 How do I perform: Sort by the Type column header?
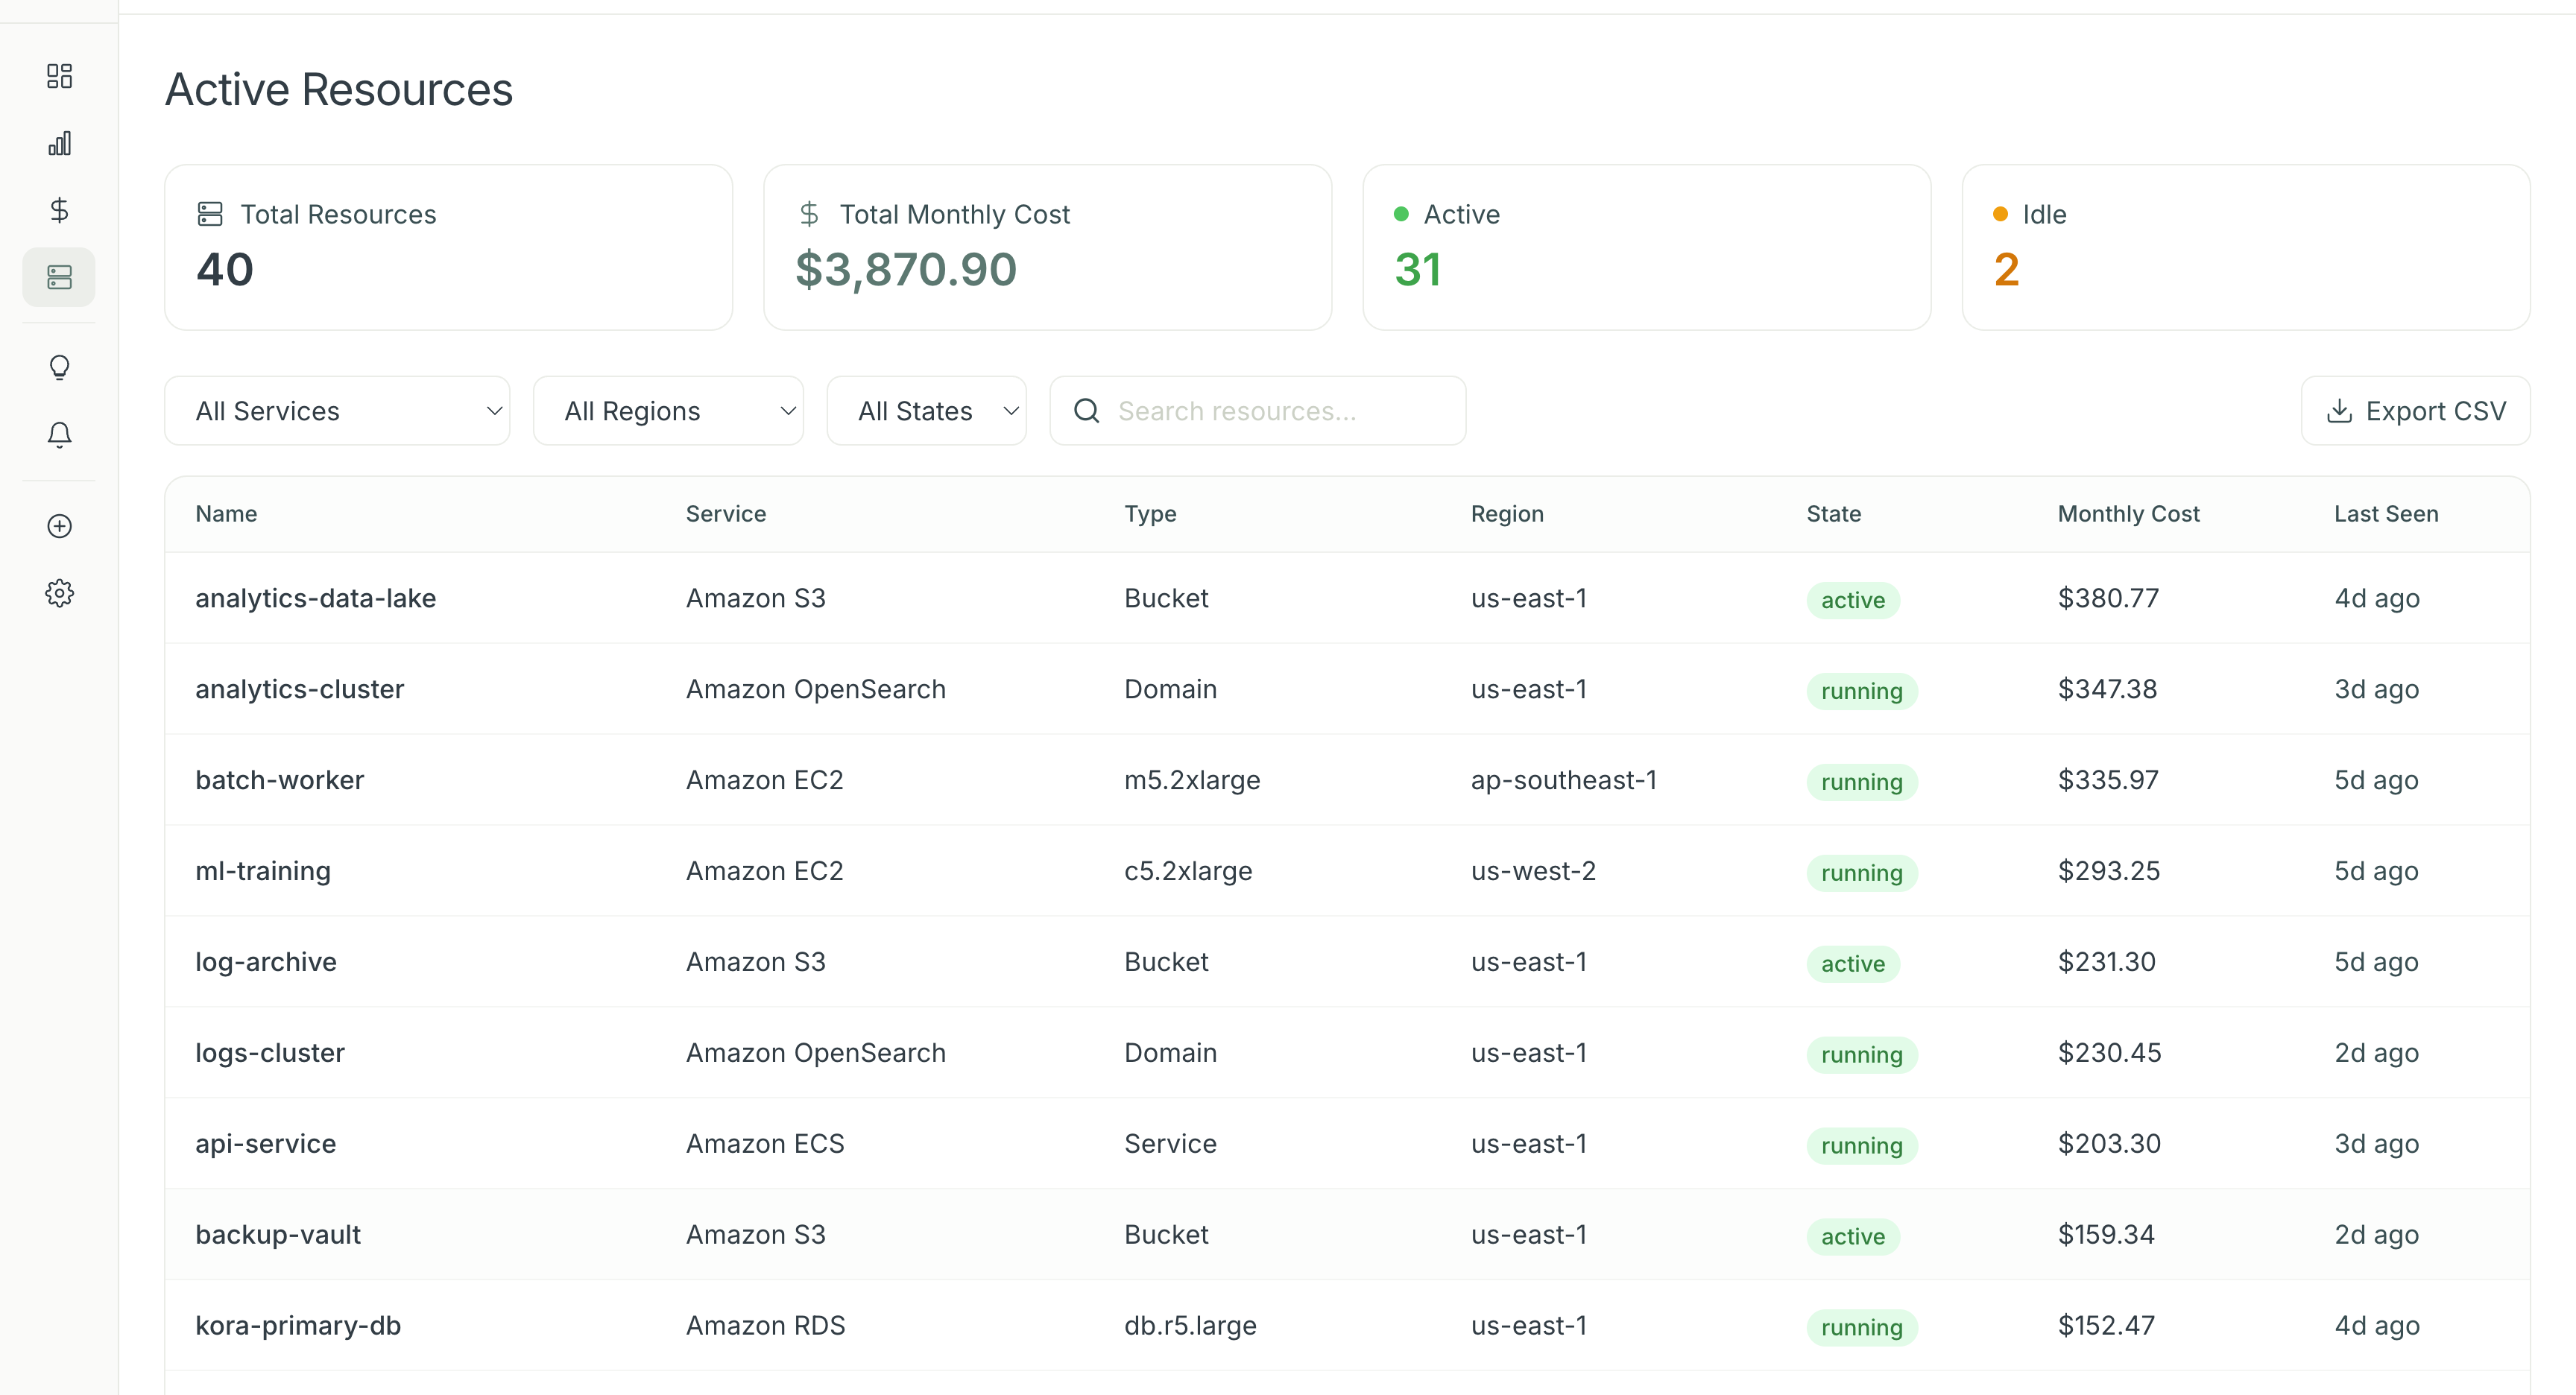(1150, 514)
